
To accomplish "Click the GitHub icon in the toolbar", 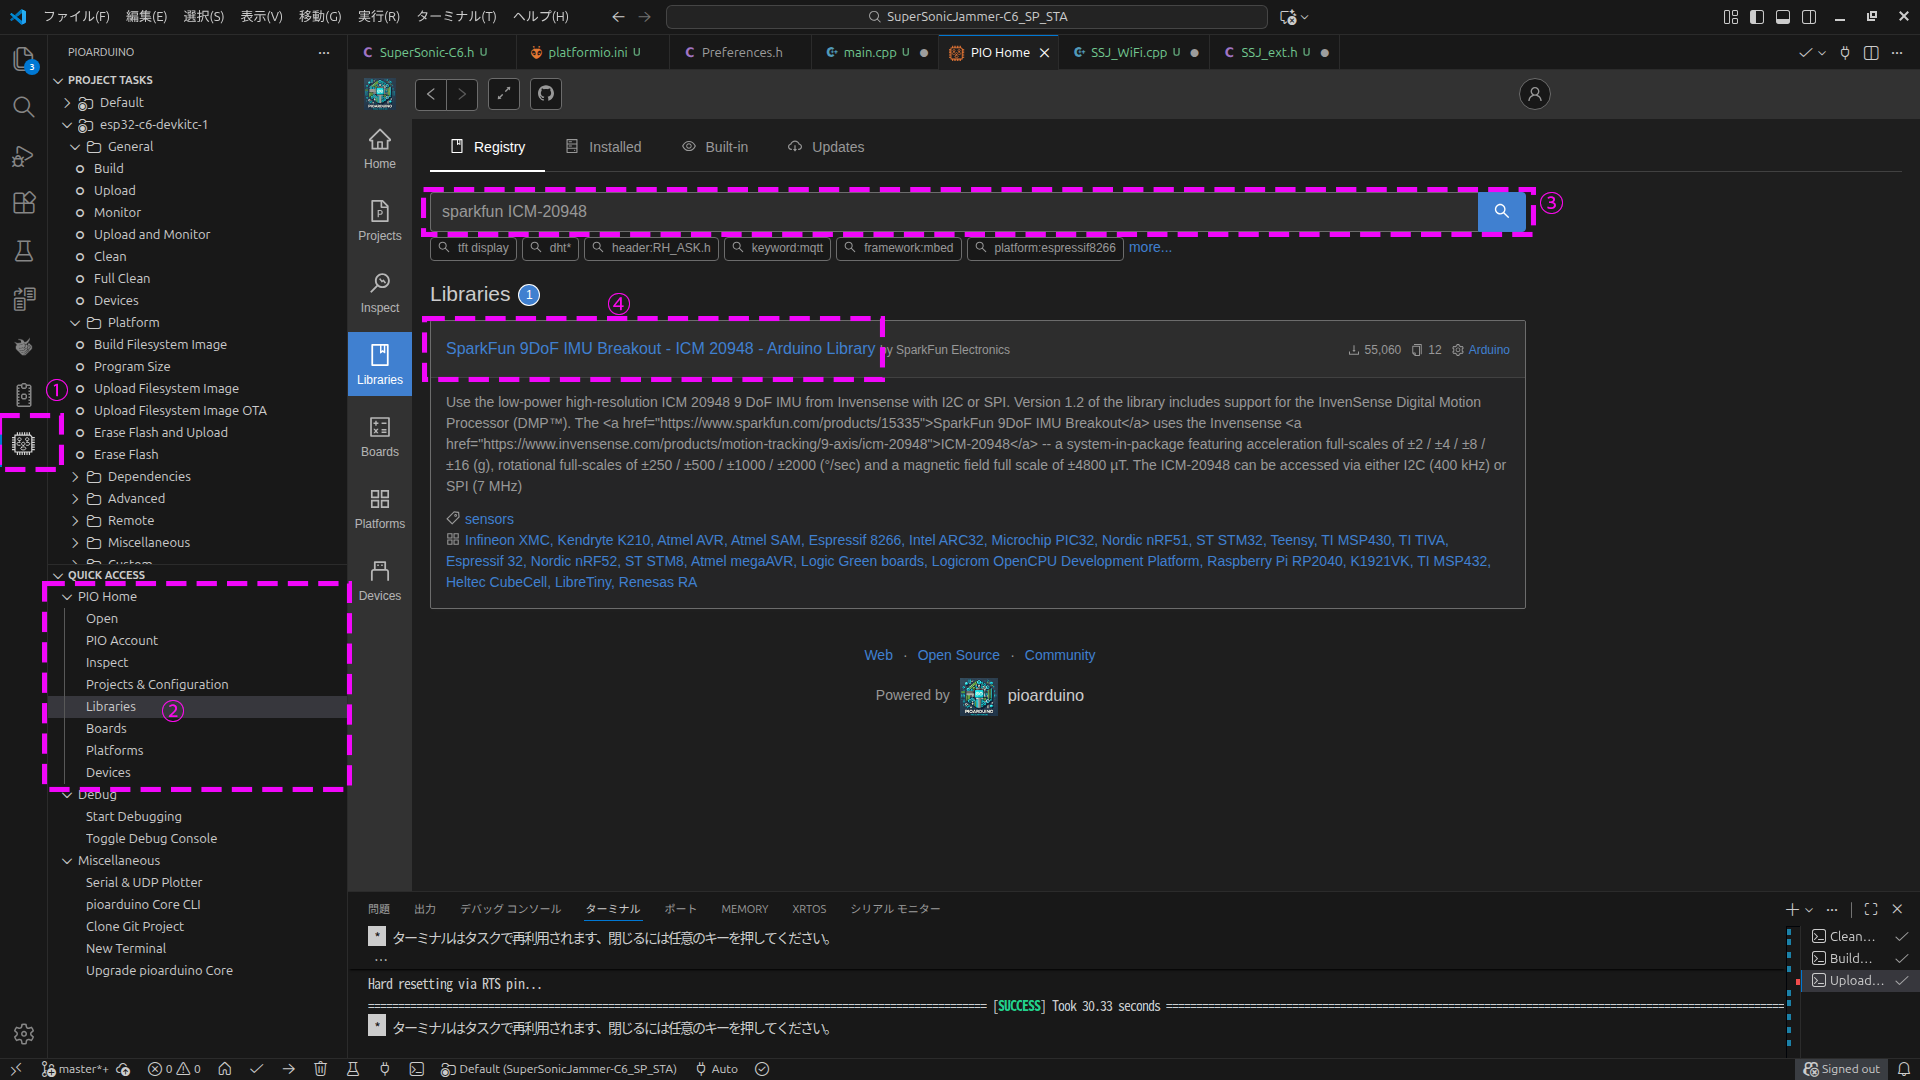I will coord(545,94).
